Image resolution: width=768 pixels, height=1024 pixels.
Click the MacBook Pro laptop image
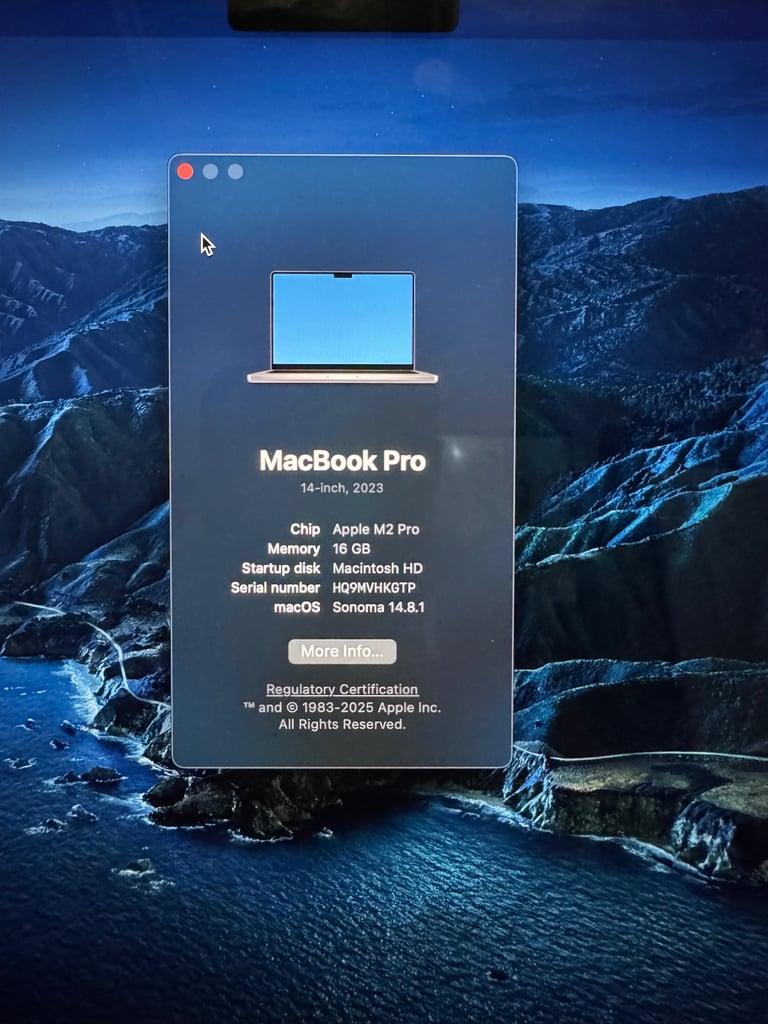pyautogui.click(x=342, y=327)
